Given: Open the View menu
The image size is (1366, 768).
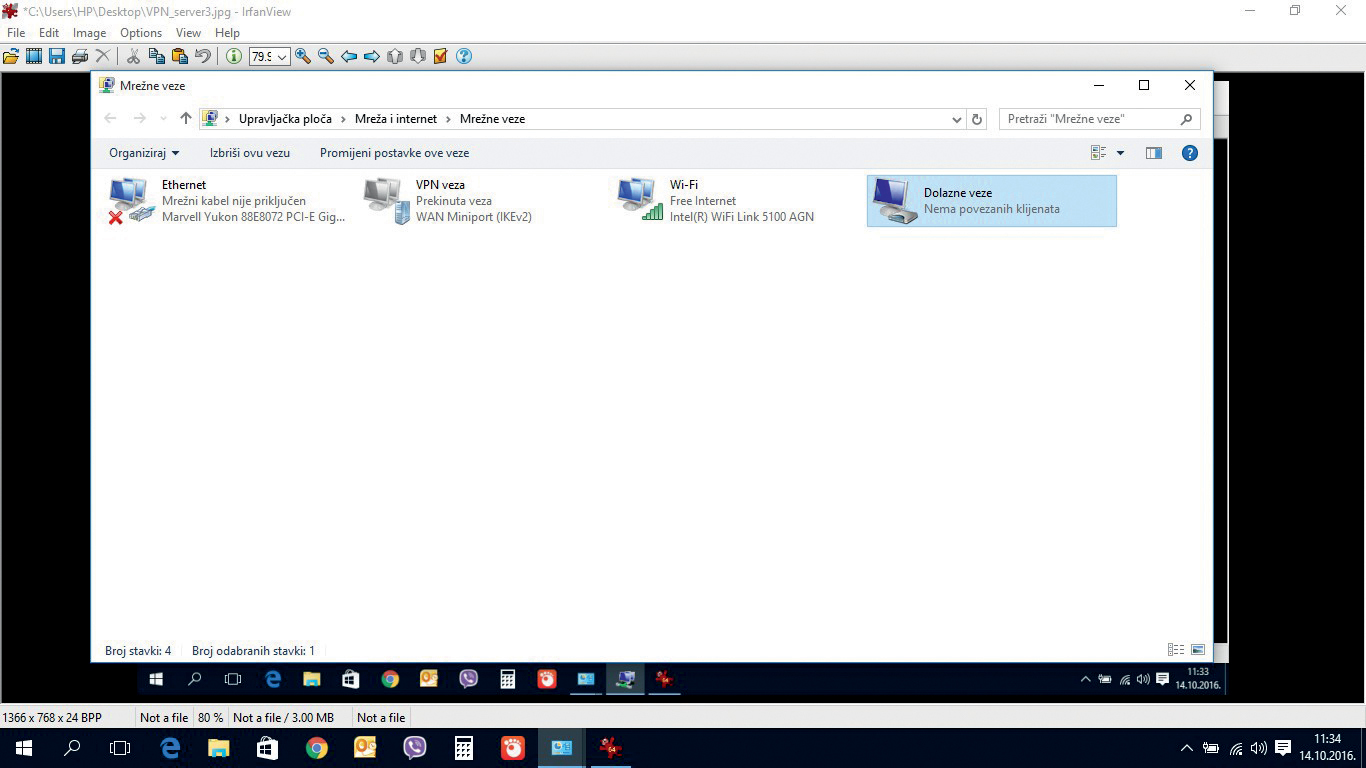Looking at the screenshot, I should pos(188,33).
